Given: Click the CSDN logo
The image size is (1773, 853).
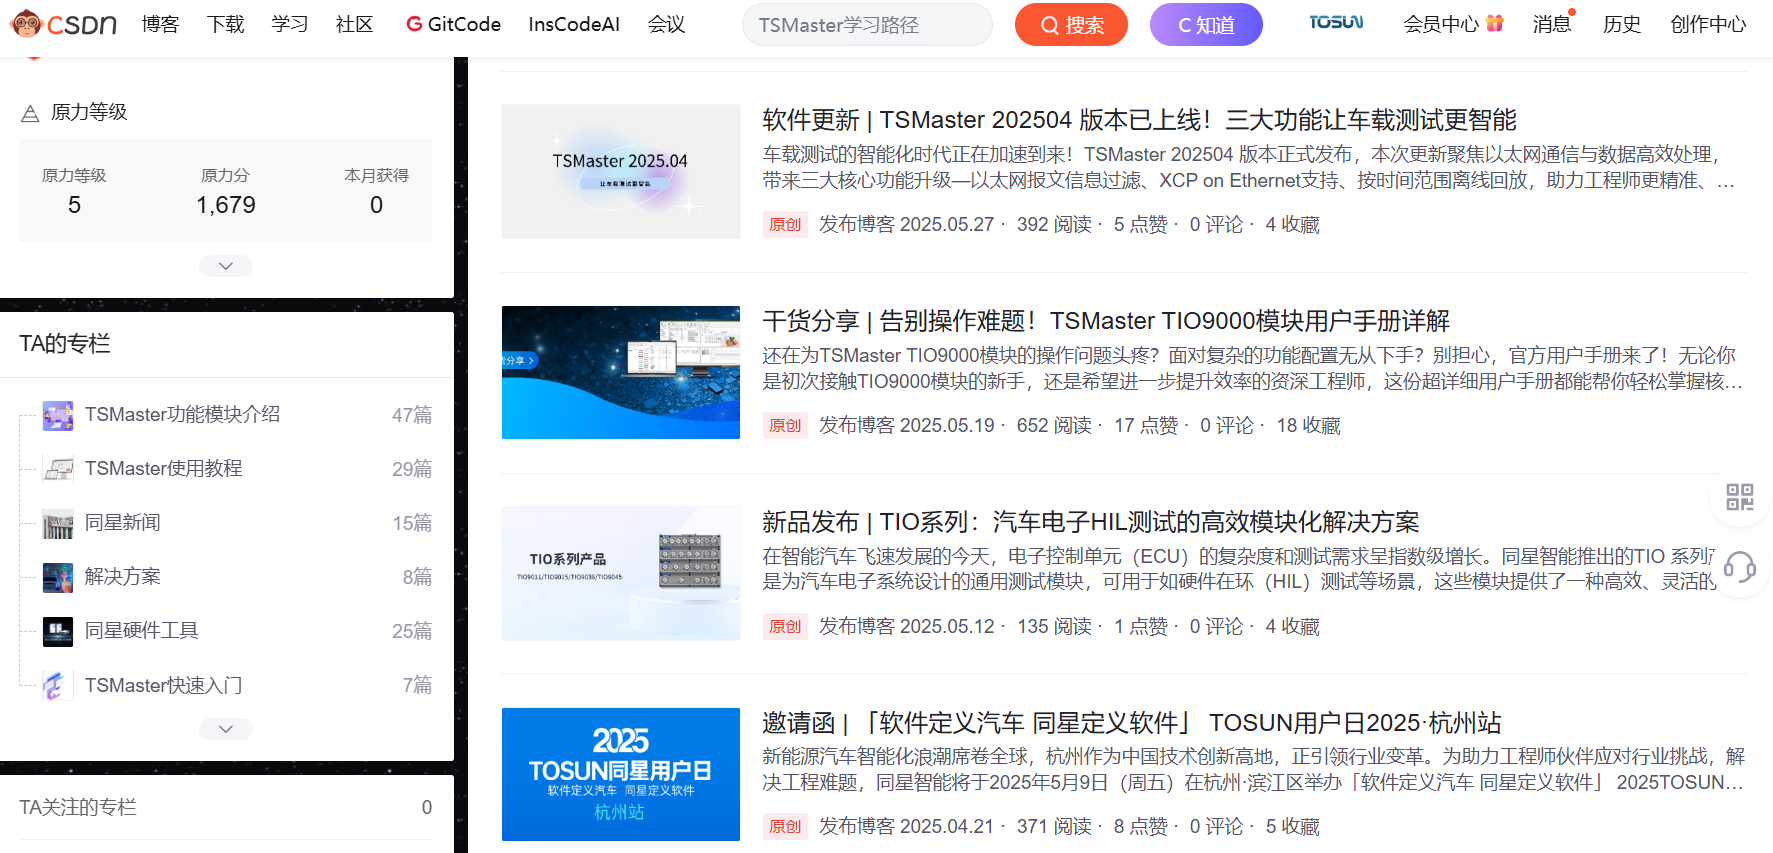Looking at the screenshot, I should (63, 24).
